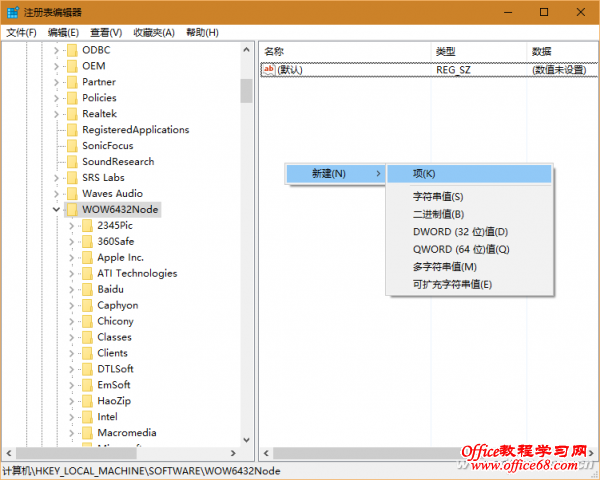Screen dimensions: 600x480
Task: Click tree pane horizontal scroll right arrow
Action: (x=233, y=453)
